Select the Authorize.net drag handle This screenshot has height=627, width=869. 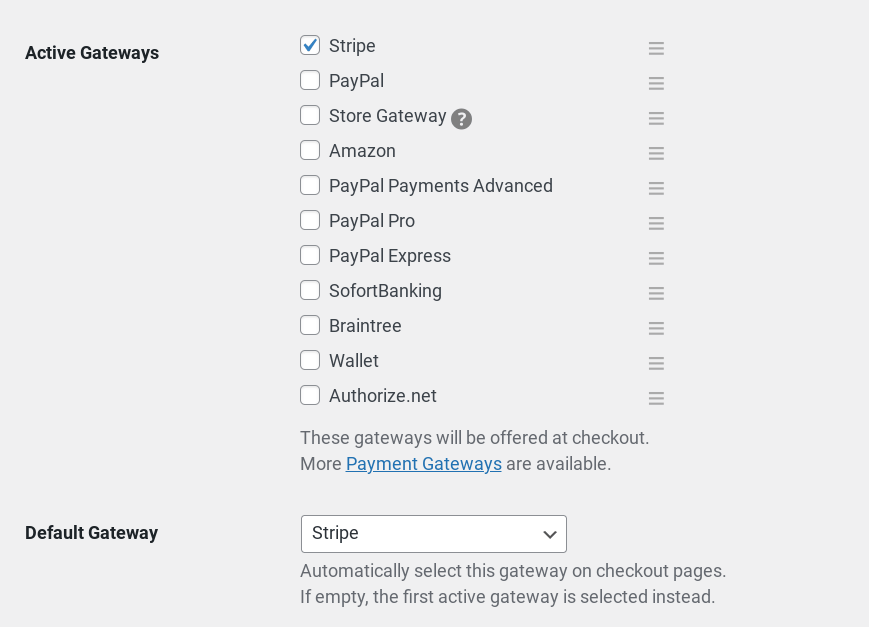(x=656, y=398)
